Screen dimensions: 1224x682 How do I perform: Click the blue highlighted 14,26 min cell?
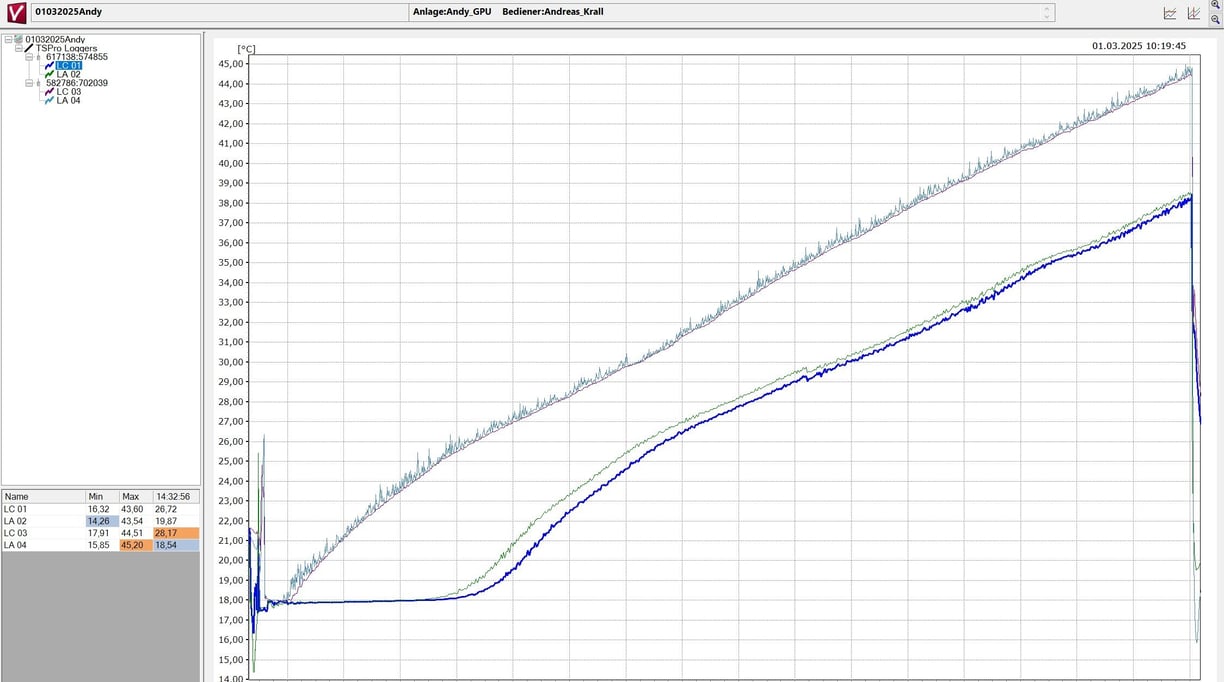[102, 521]
